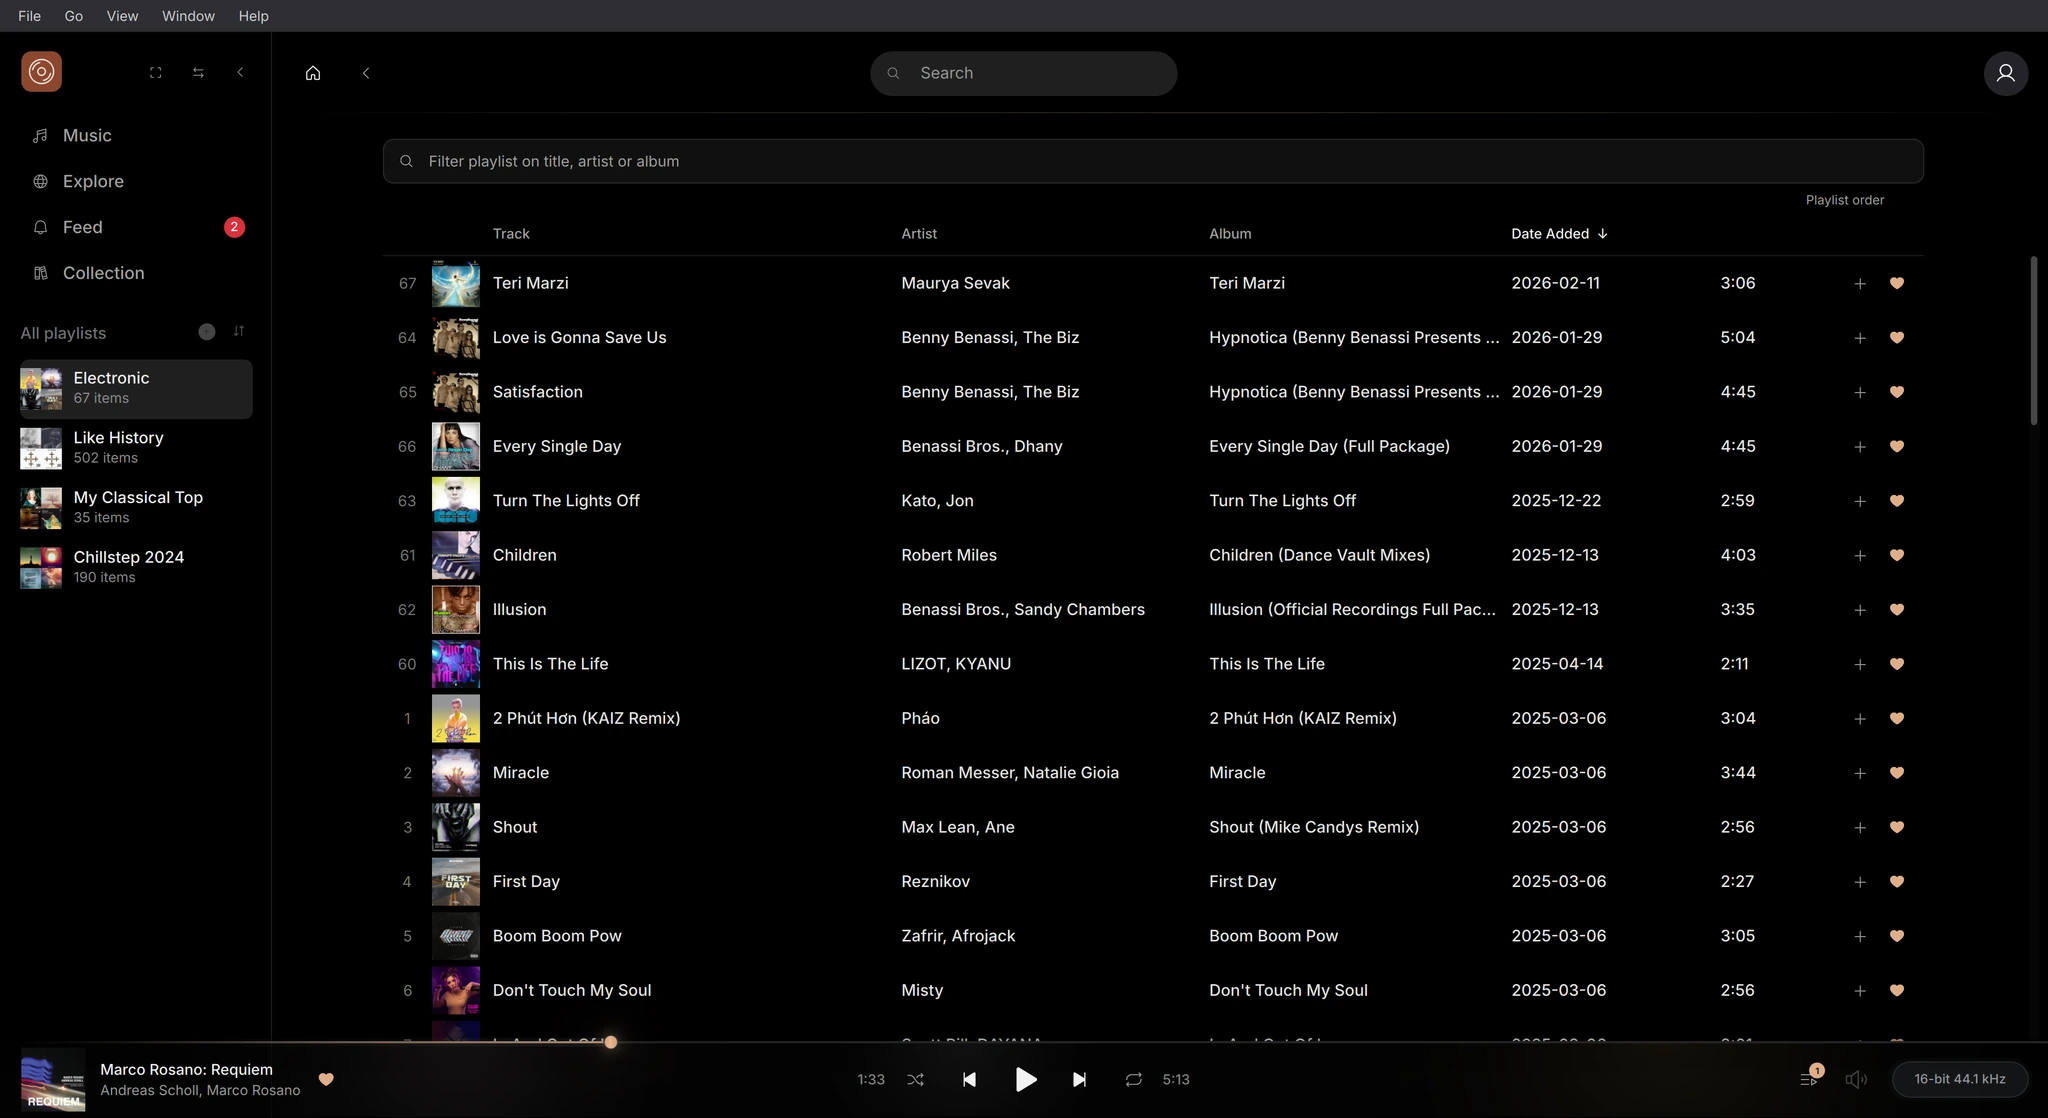This screenshot has height=1118, width=2048.
Task: Click the playlist filter input field
Action: point(1152,161)
